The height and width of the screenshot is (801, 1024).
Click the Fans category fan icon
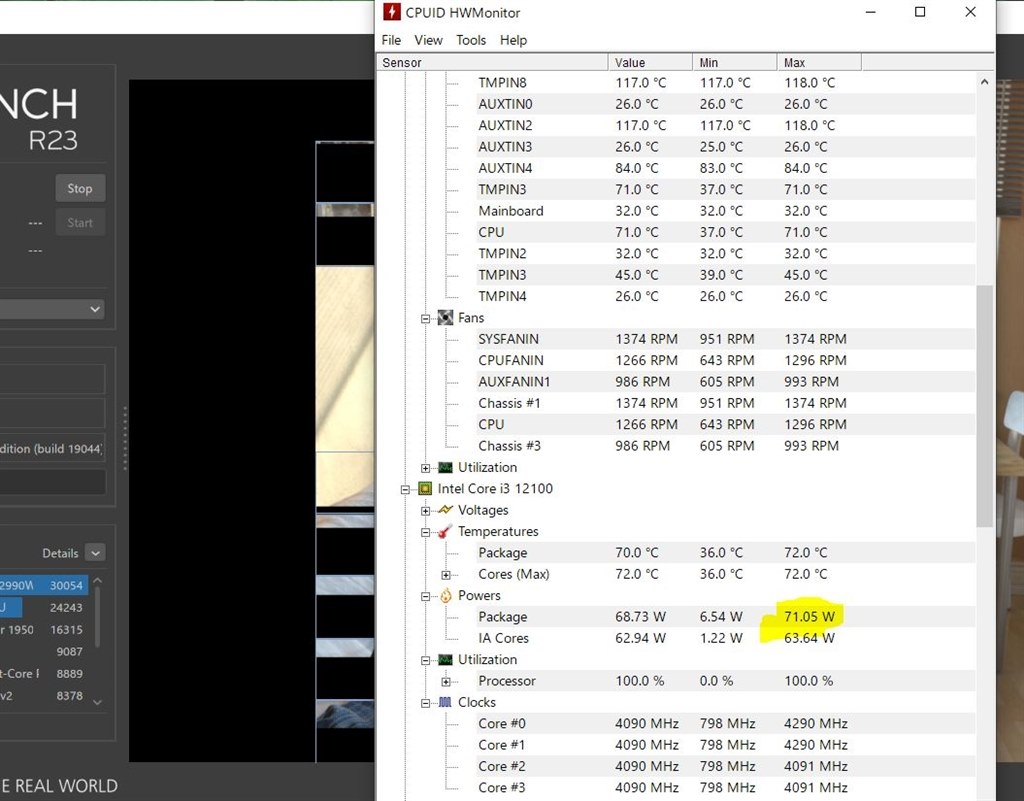[x=445, y=318]
